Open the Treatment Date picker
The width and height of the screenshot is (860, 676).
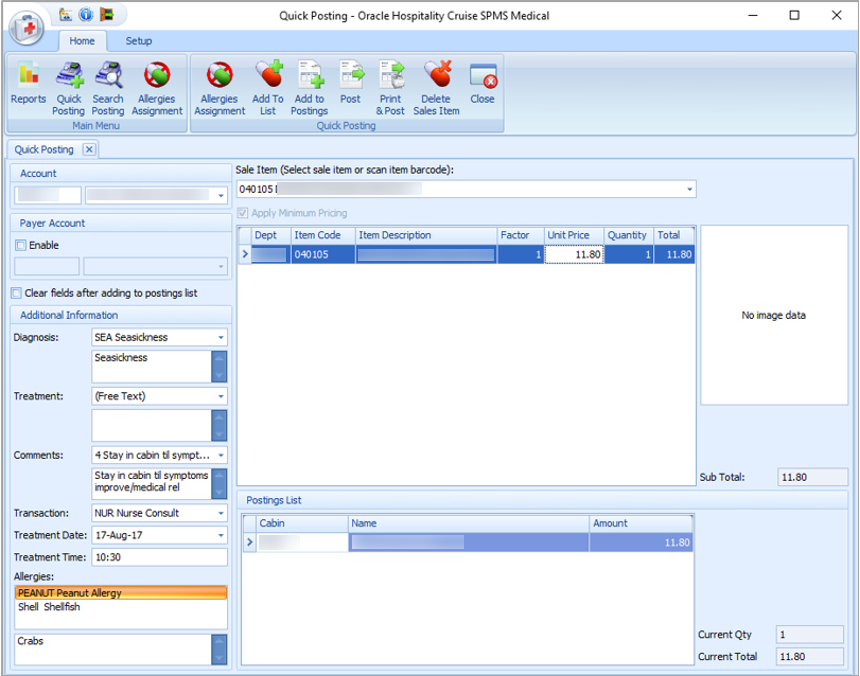click(222, 535)
